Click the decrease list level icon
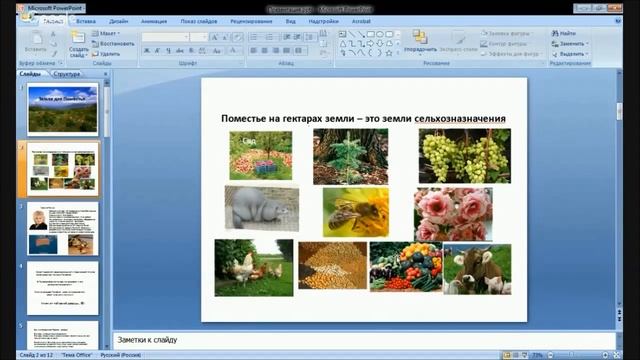Screen dimensions: 640x360 [287, 37]
